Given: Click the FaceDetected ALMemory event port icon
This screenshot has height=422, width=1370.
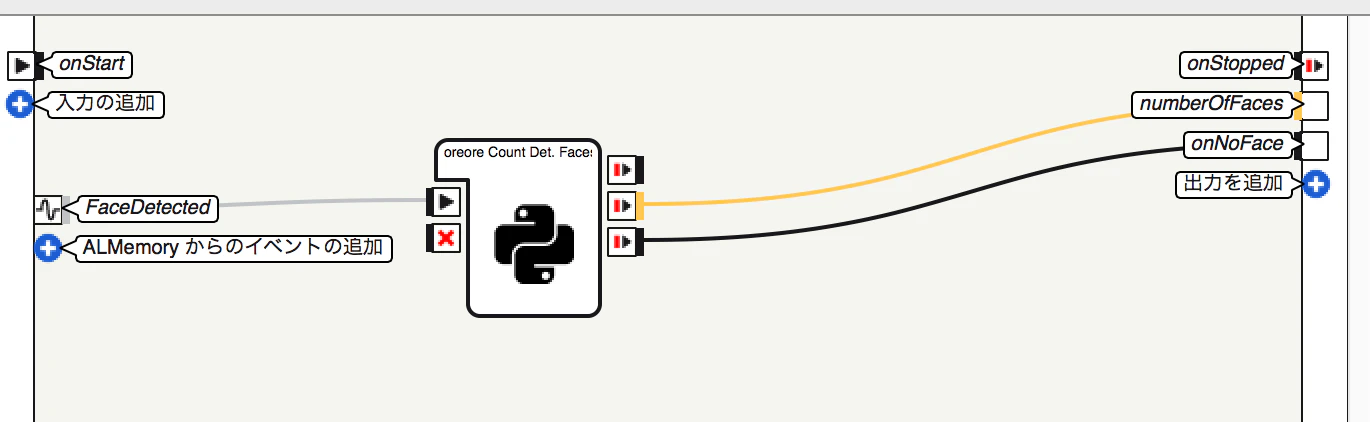Looking at the screenshot, I should [48, 209].
